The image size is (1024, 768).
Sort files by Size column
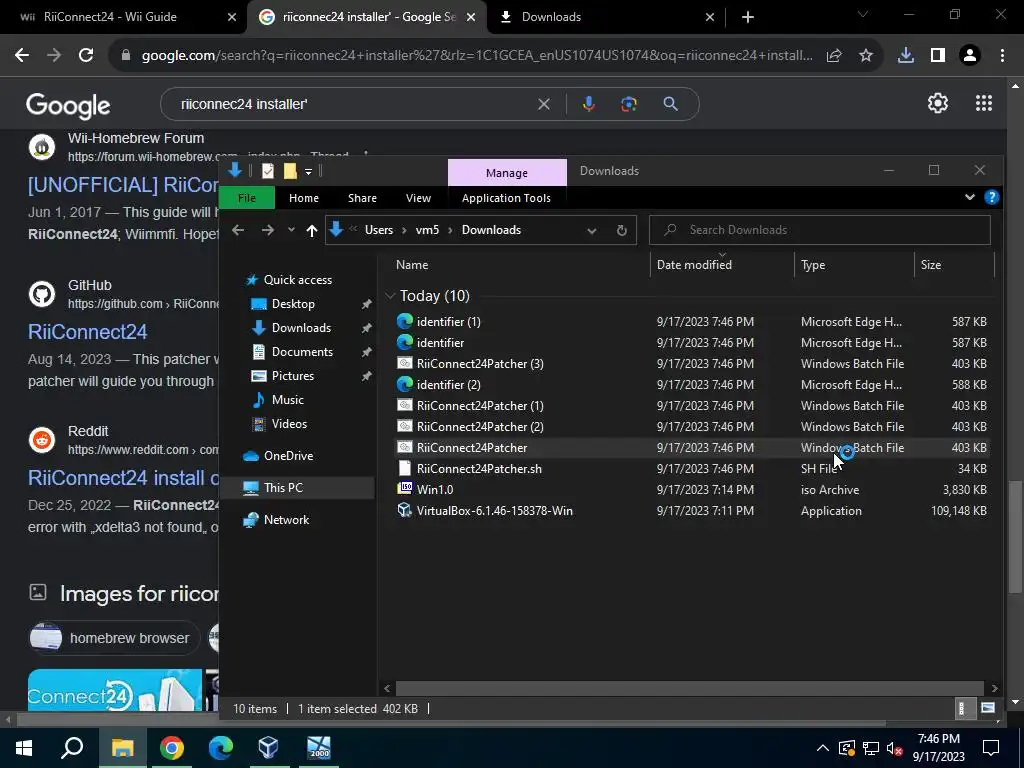(x=931, y=264)
